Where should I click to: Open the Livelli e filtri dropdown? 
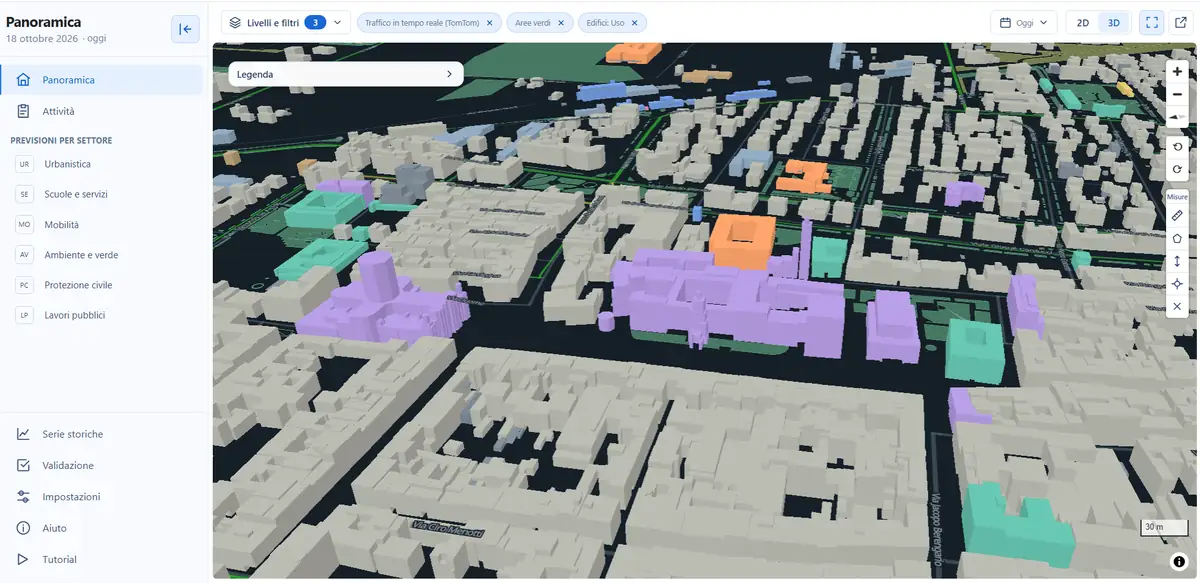(x=286, y=22)
